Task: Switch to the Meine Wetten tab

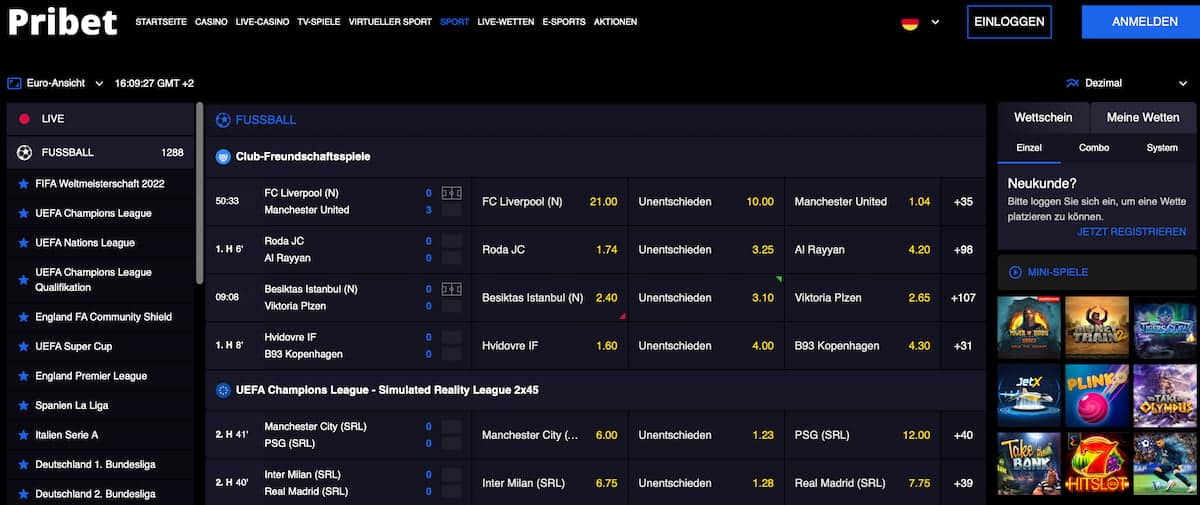Action: click(1143, 118)
